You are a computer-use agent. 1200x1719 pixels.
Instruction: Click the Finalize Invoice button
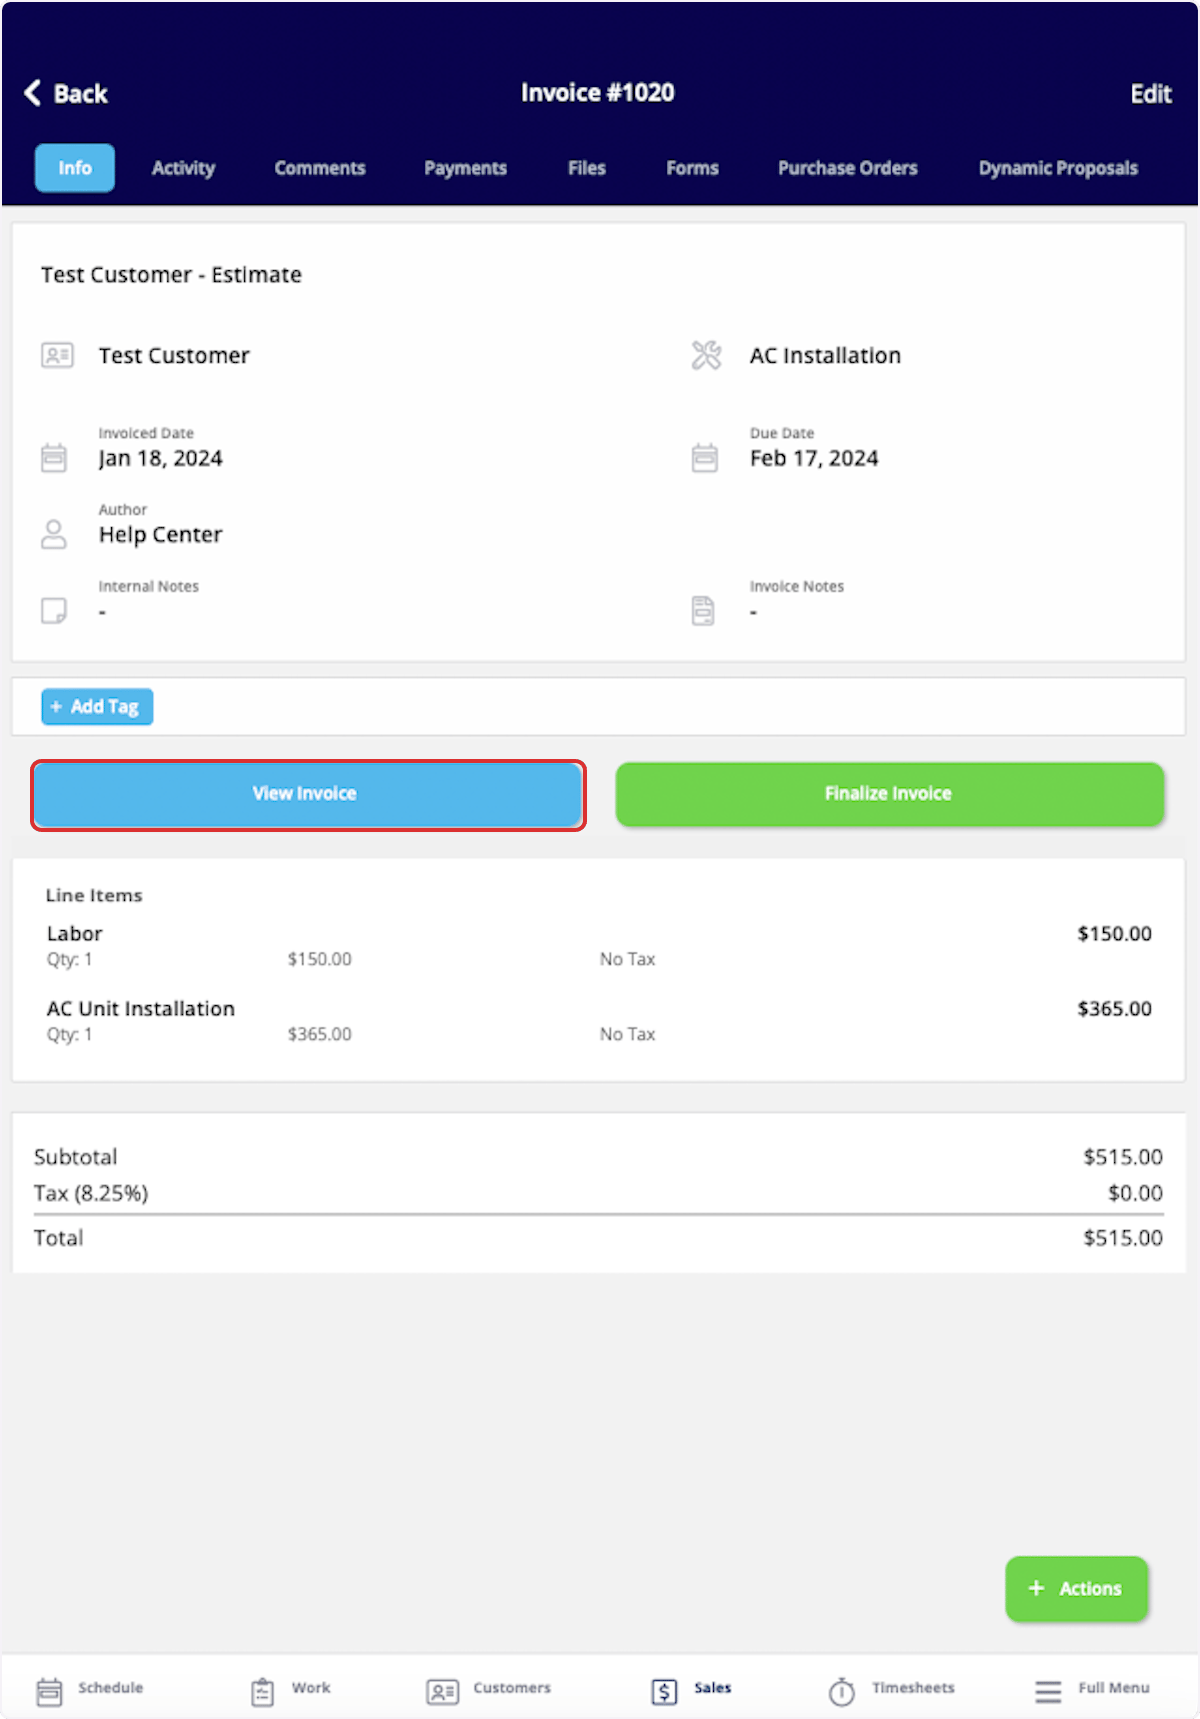890,794
